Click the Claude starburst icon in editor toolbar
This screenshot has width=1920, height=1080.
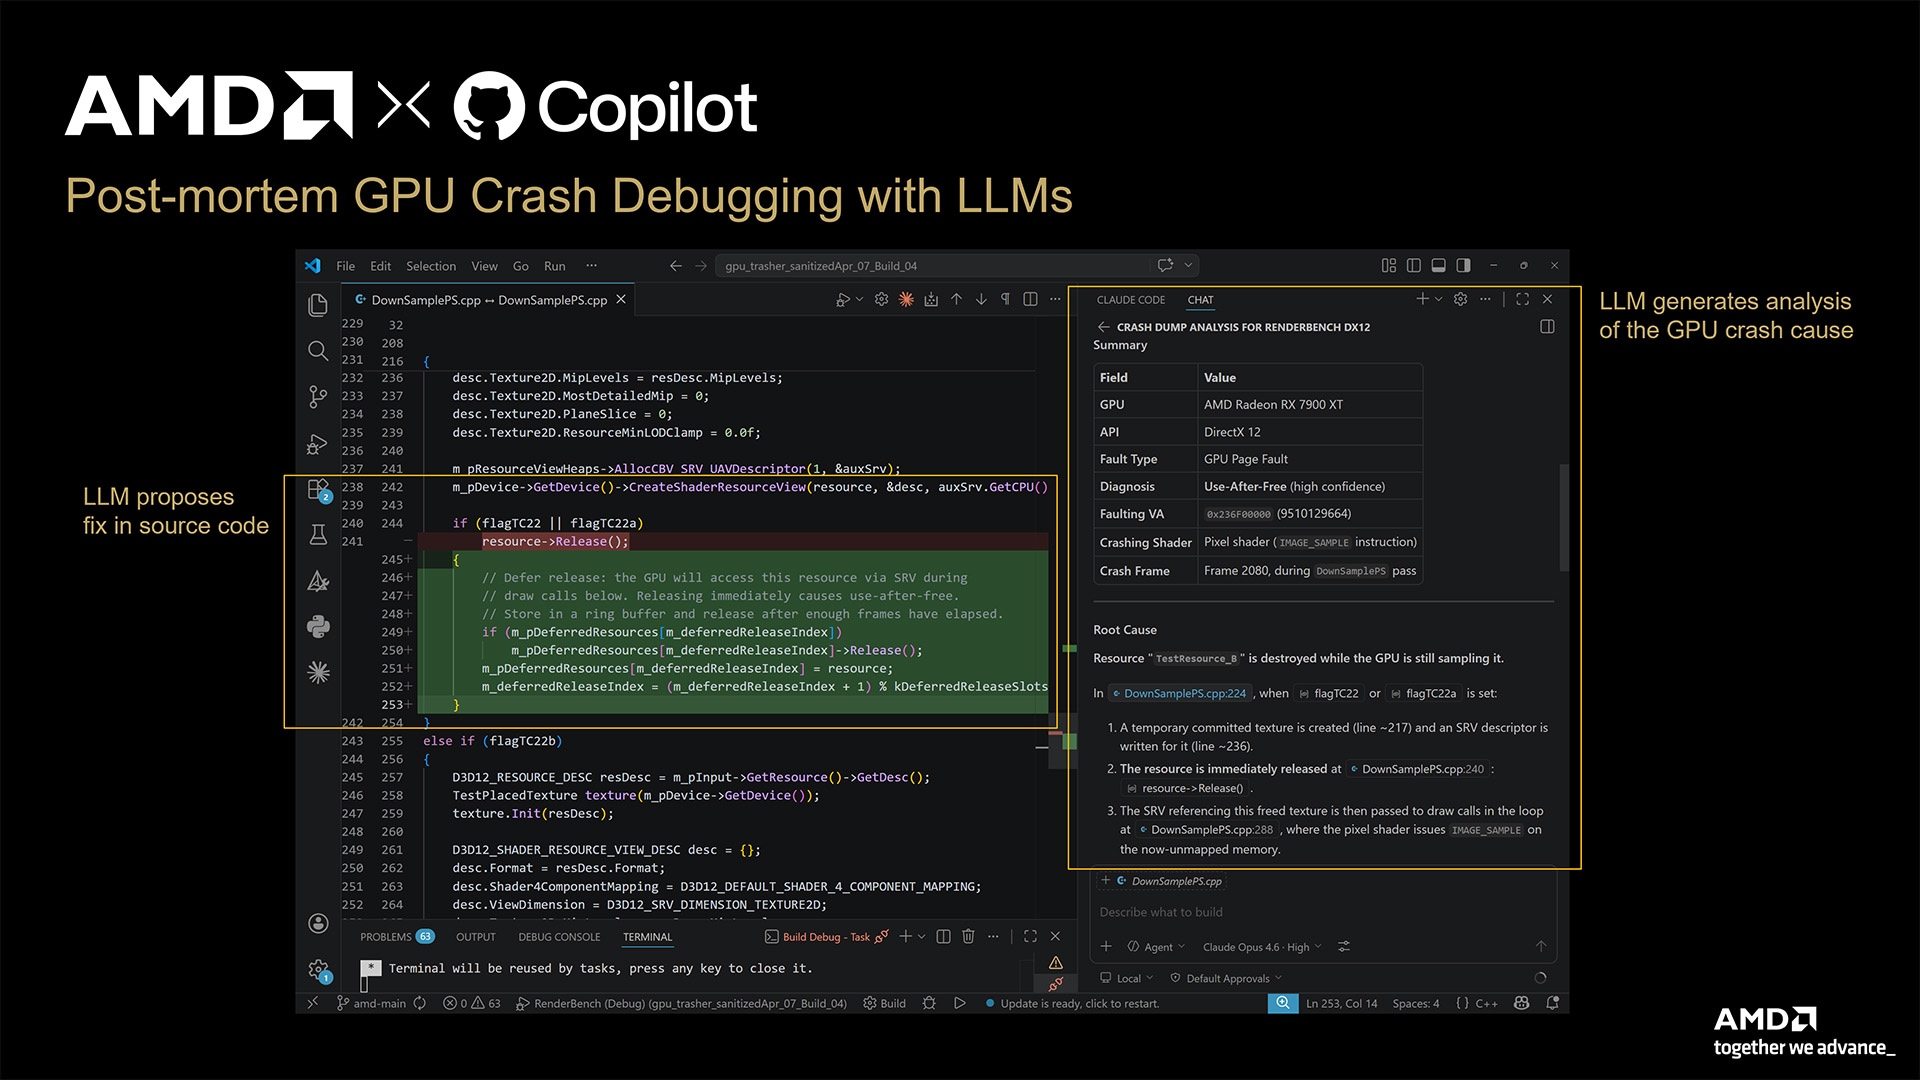906,299
